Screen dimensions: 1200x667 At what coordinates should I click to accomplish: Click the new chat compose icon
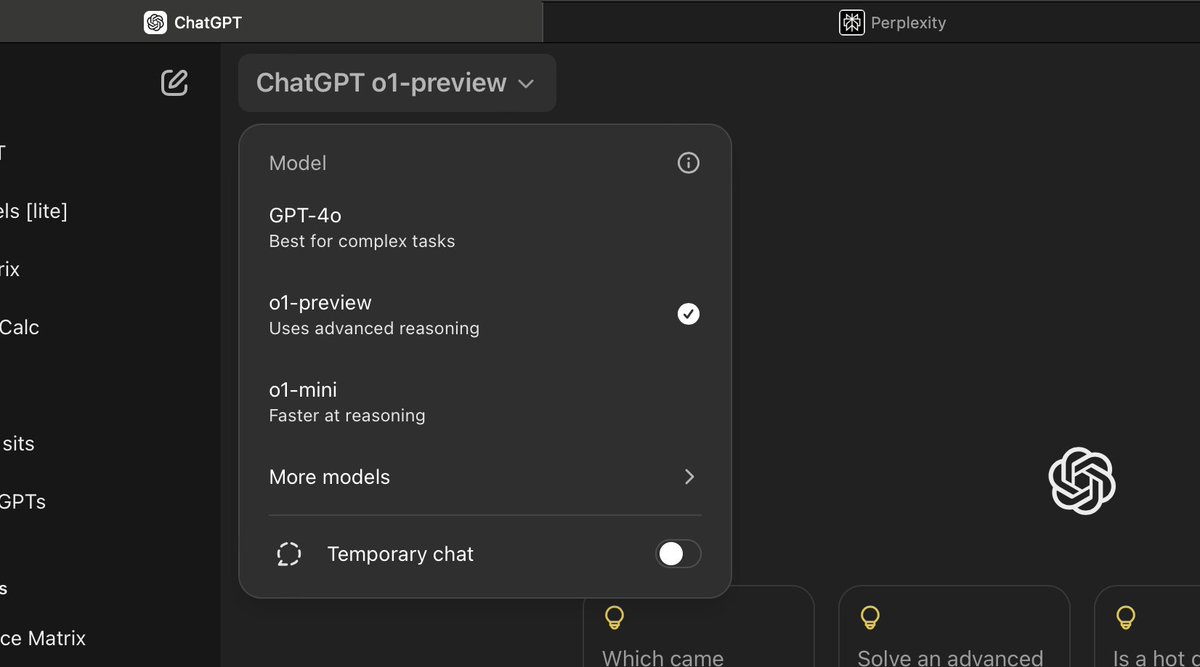pyautogui.click(x=174, y=82)
